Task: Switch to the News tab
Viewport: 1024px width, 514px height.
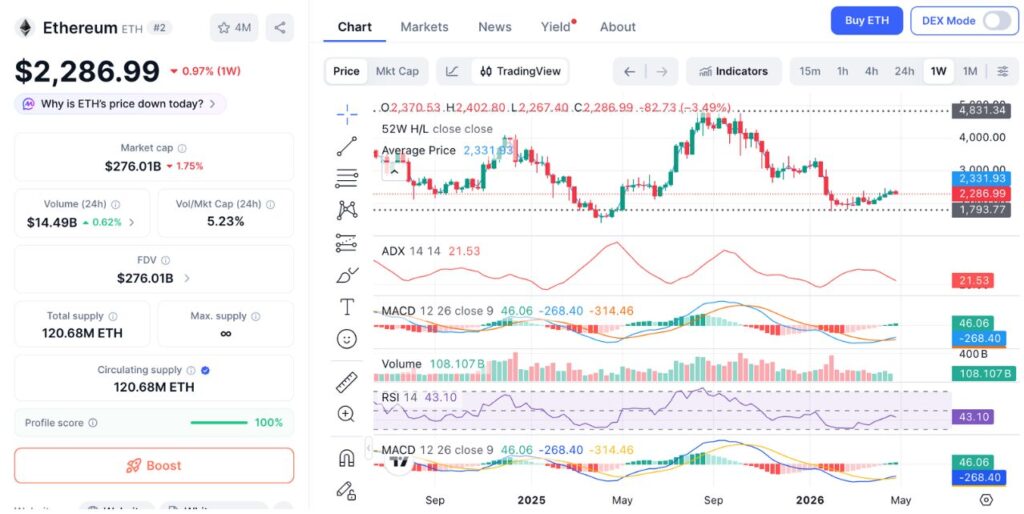Action: pyautogui.click(x=494, y=27)
